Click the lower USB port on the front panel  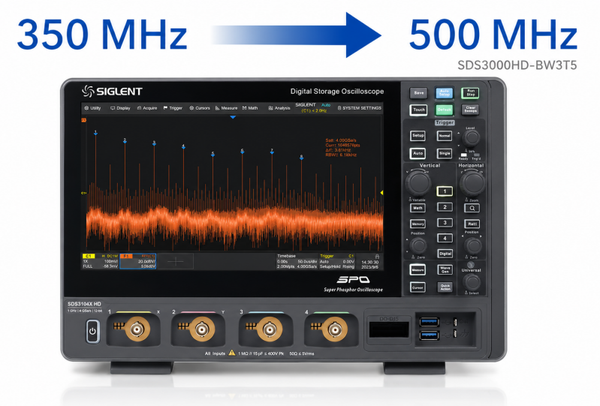(429, 335)
